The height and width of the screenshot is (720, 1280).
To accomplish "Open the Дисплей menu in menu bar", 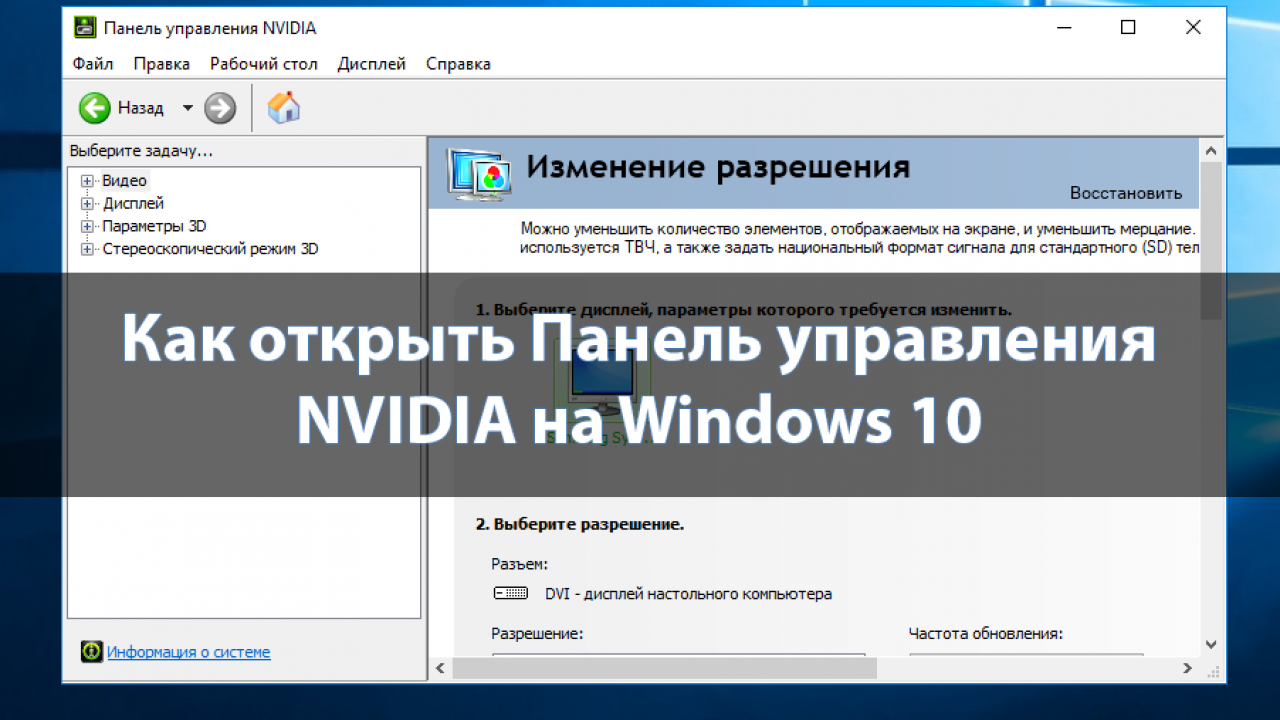I will [x=372, y=64].
